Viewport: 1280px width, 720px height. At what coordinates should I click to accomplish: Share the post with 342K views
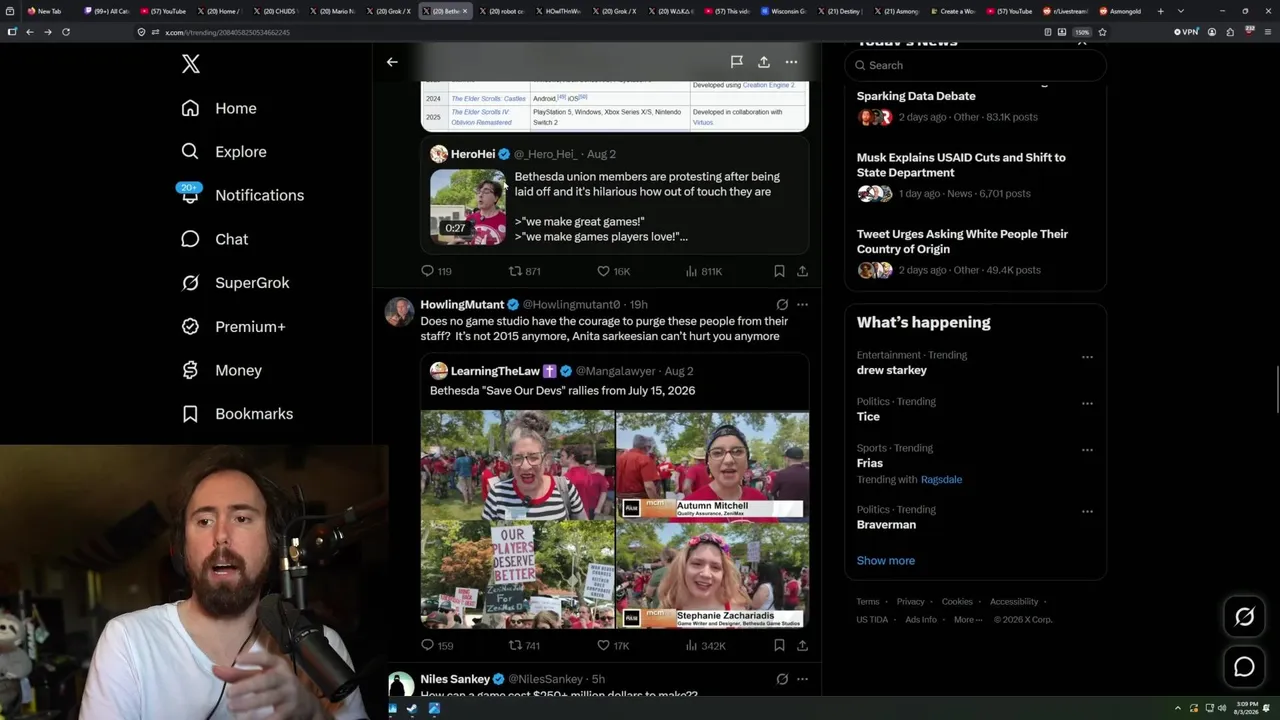(802, 646)
